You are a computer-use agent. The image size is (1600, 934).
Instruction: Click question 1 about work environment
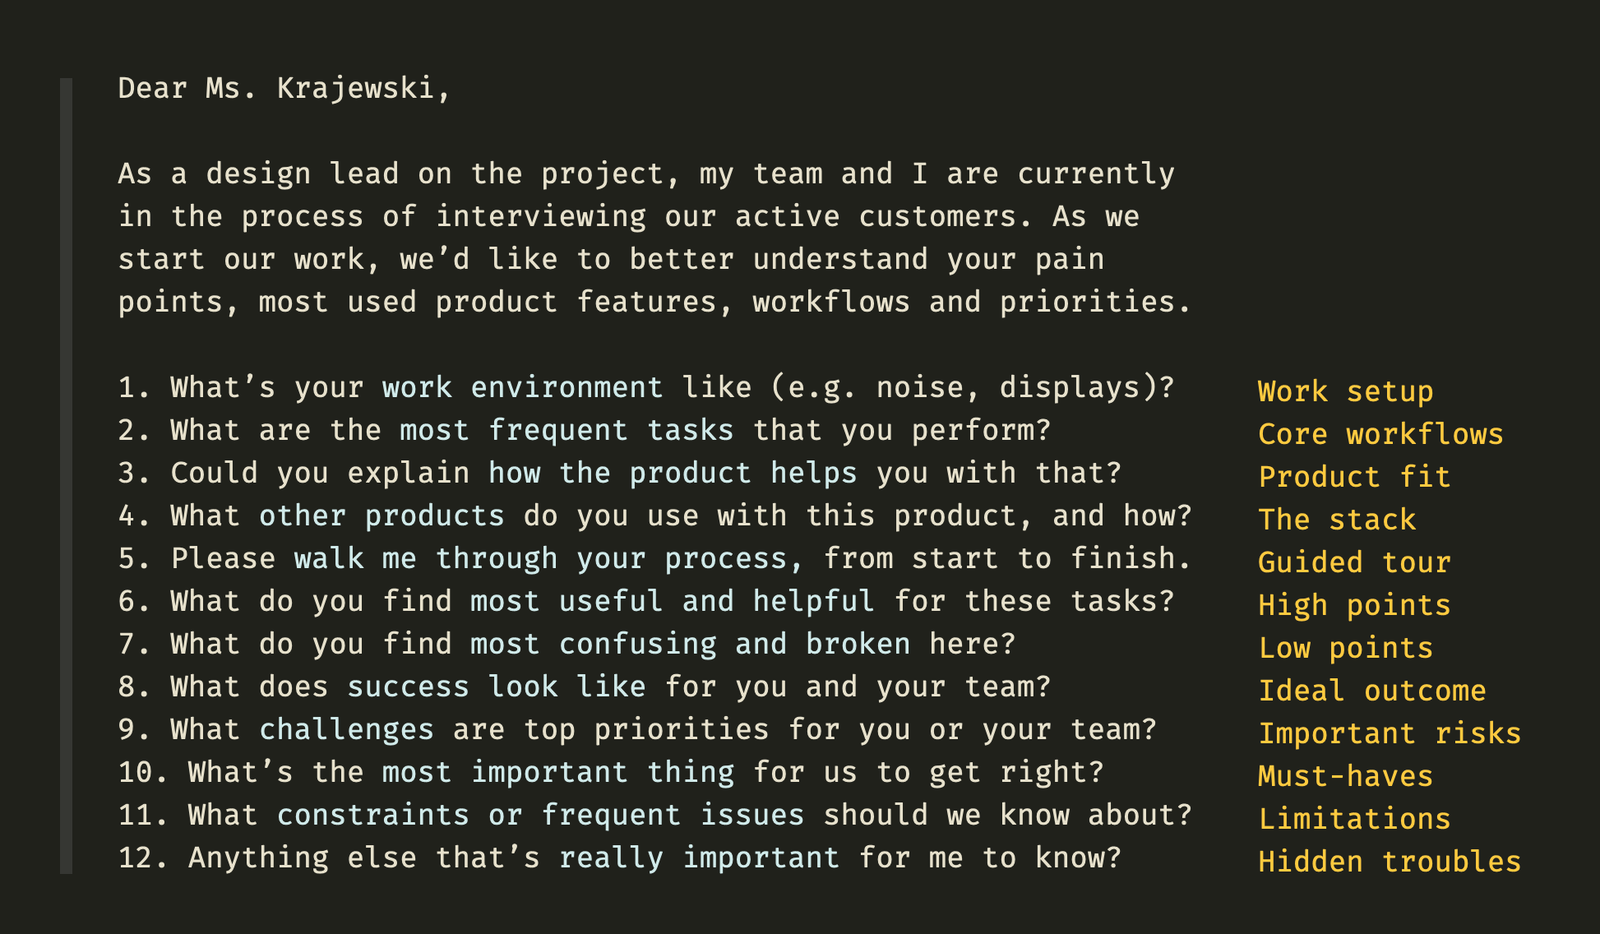[646, 388]
